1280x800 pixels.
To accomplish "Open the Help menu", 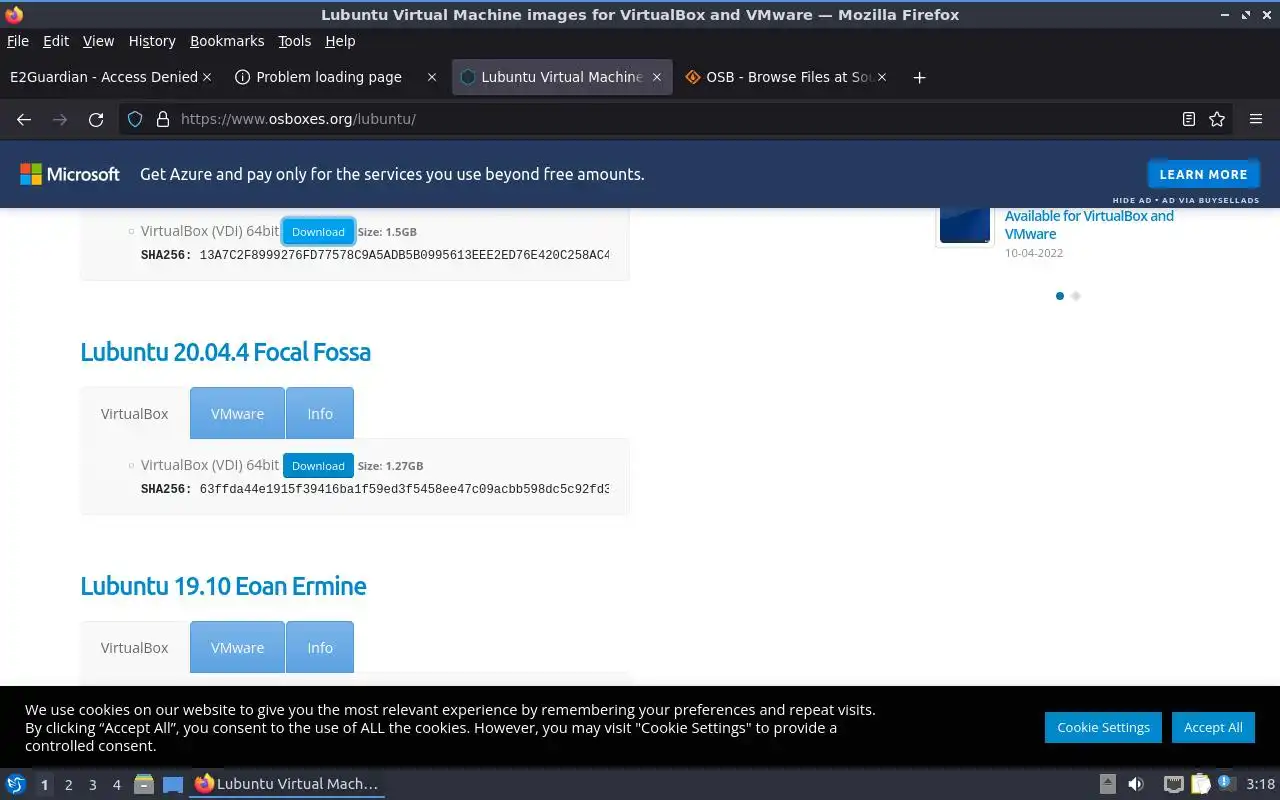I will coord(340,41).
